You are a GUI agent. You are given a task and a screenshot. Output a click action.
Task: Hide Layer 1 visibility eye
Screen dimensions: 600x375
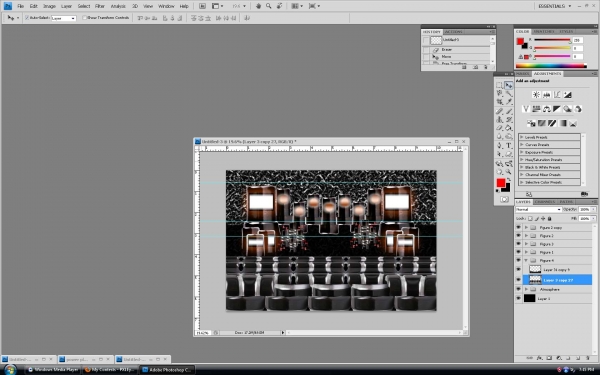pyautogui.click(x=518, y=298)
